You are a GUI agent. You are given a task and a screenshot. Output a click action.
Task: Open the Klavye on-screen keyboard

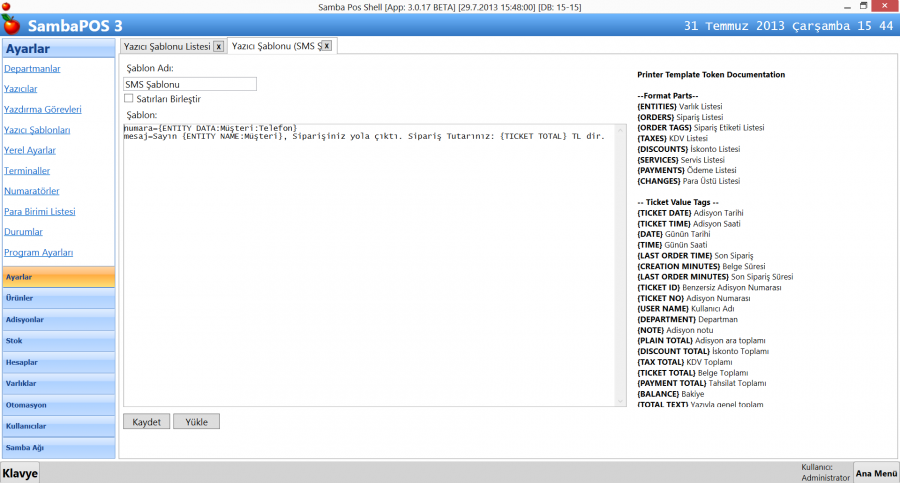click(20, 472)
